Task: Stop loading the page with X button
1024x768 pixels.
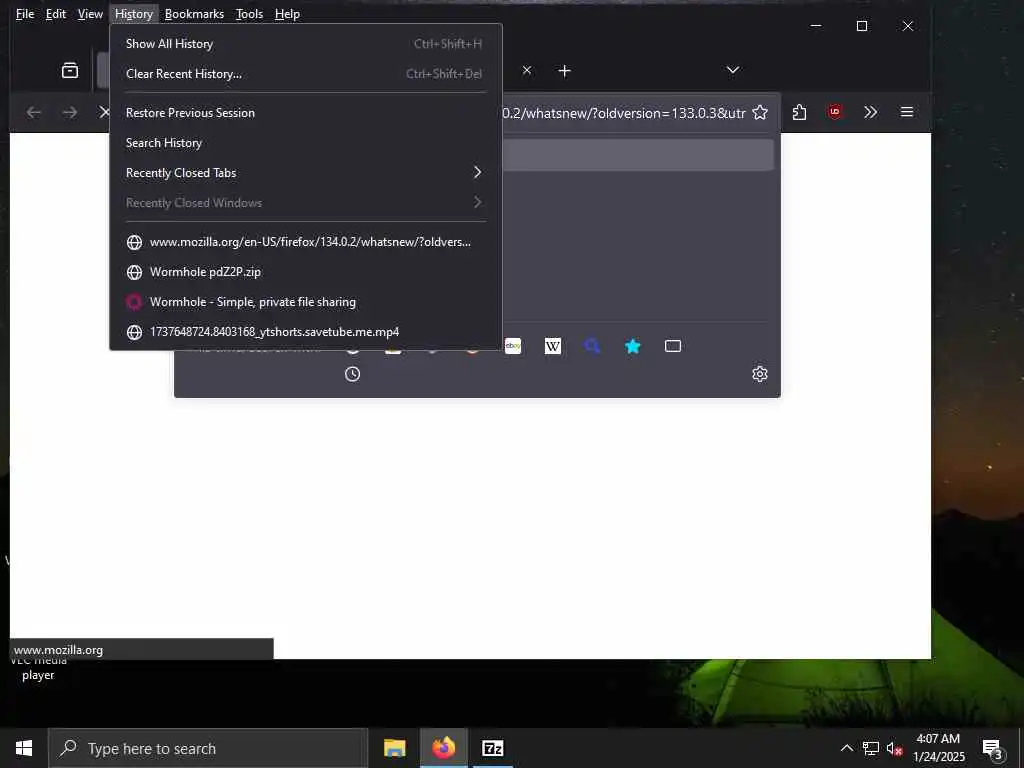Action: coord(104,112)
